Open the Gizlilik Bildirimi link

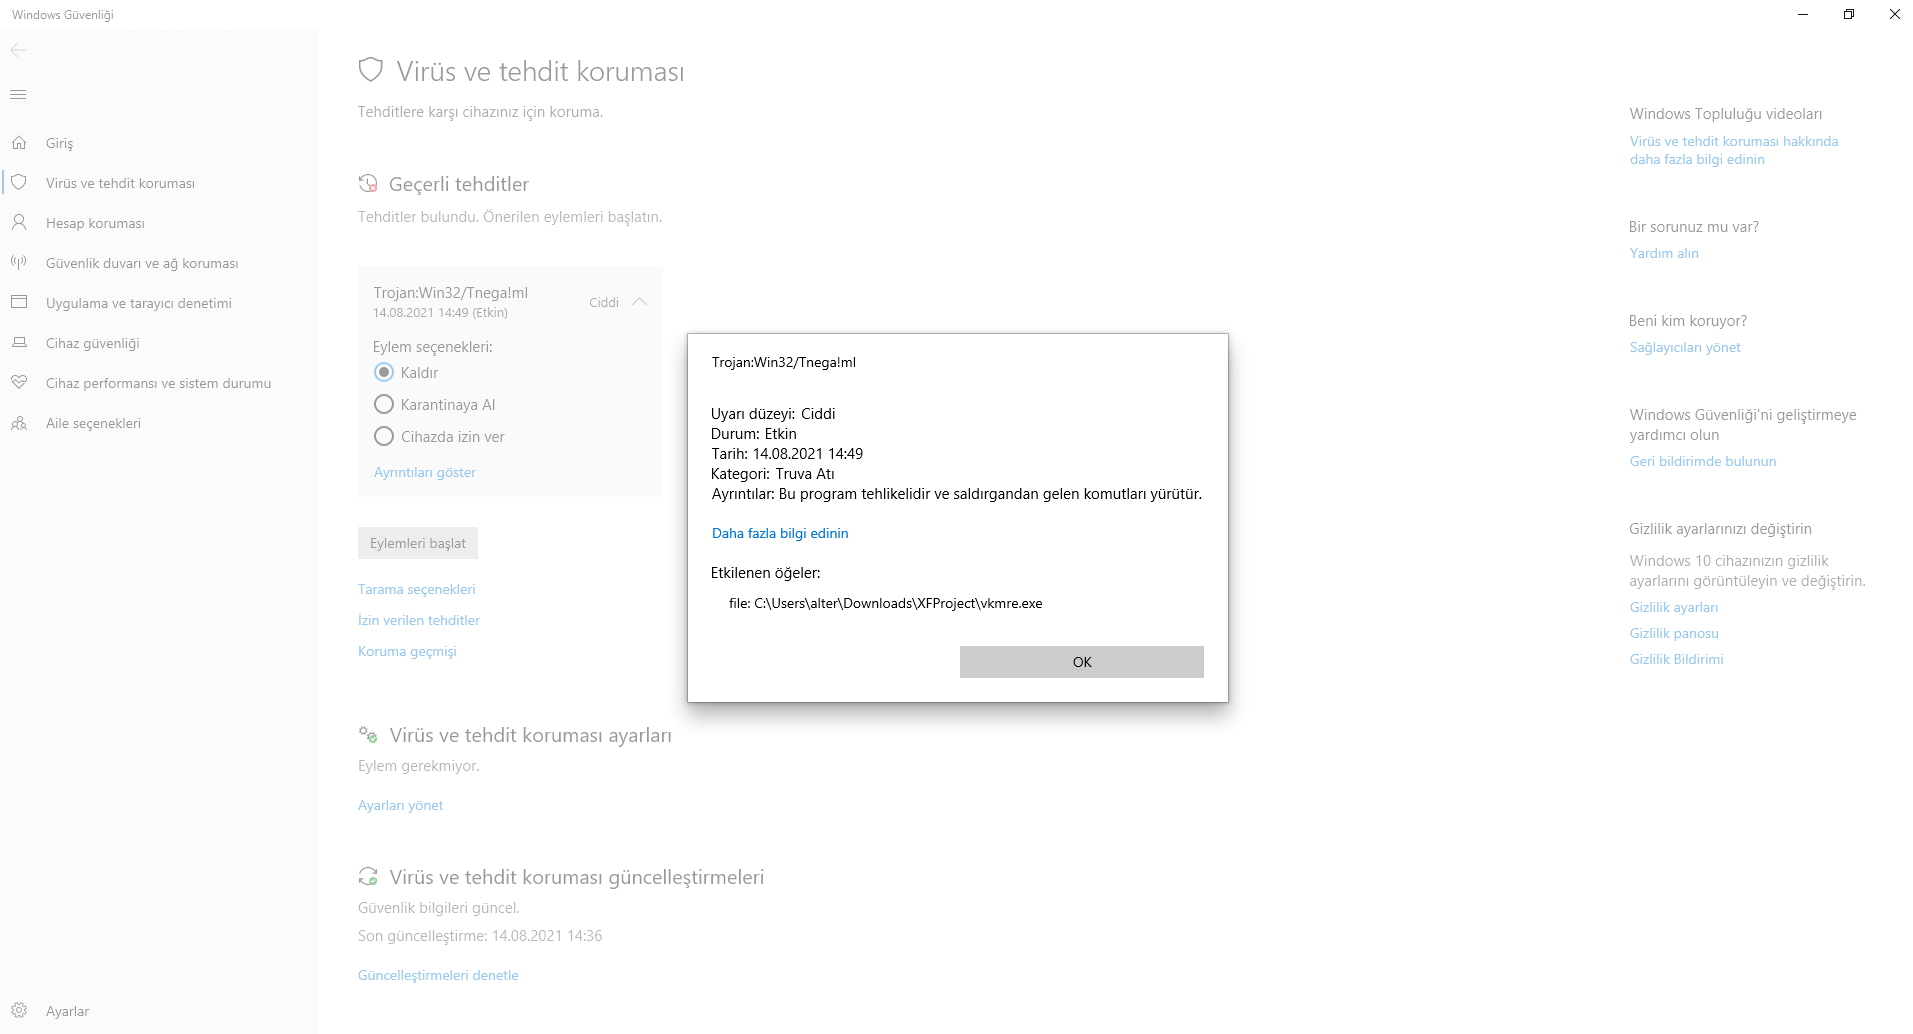(x=1677, y=659)
